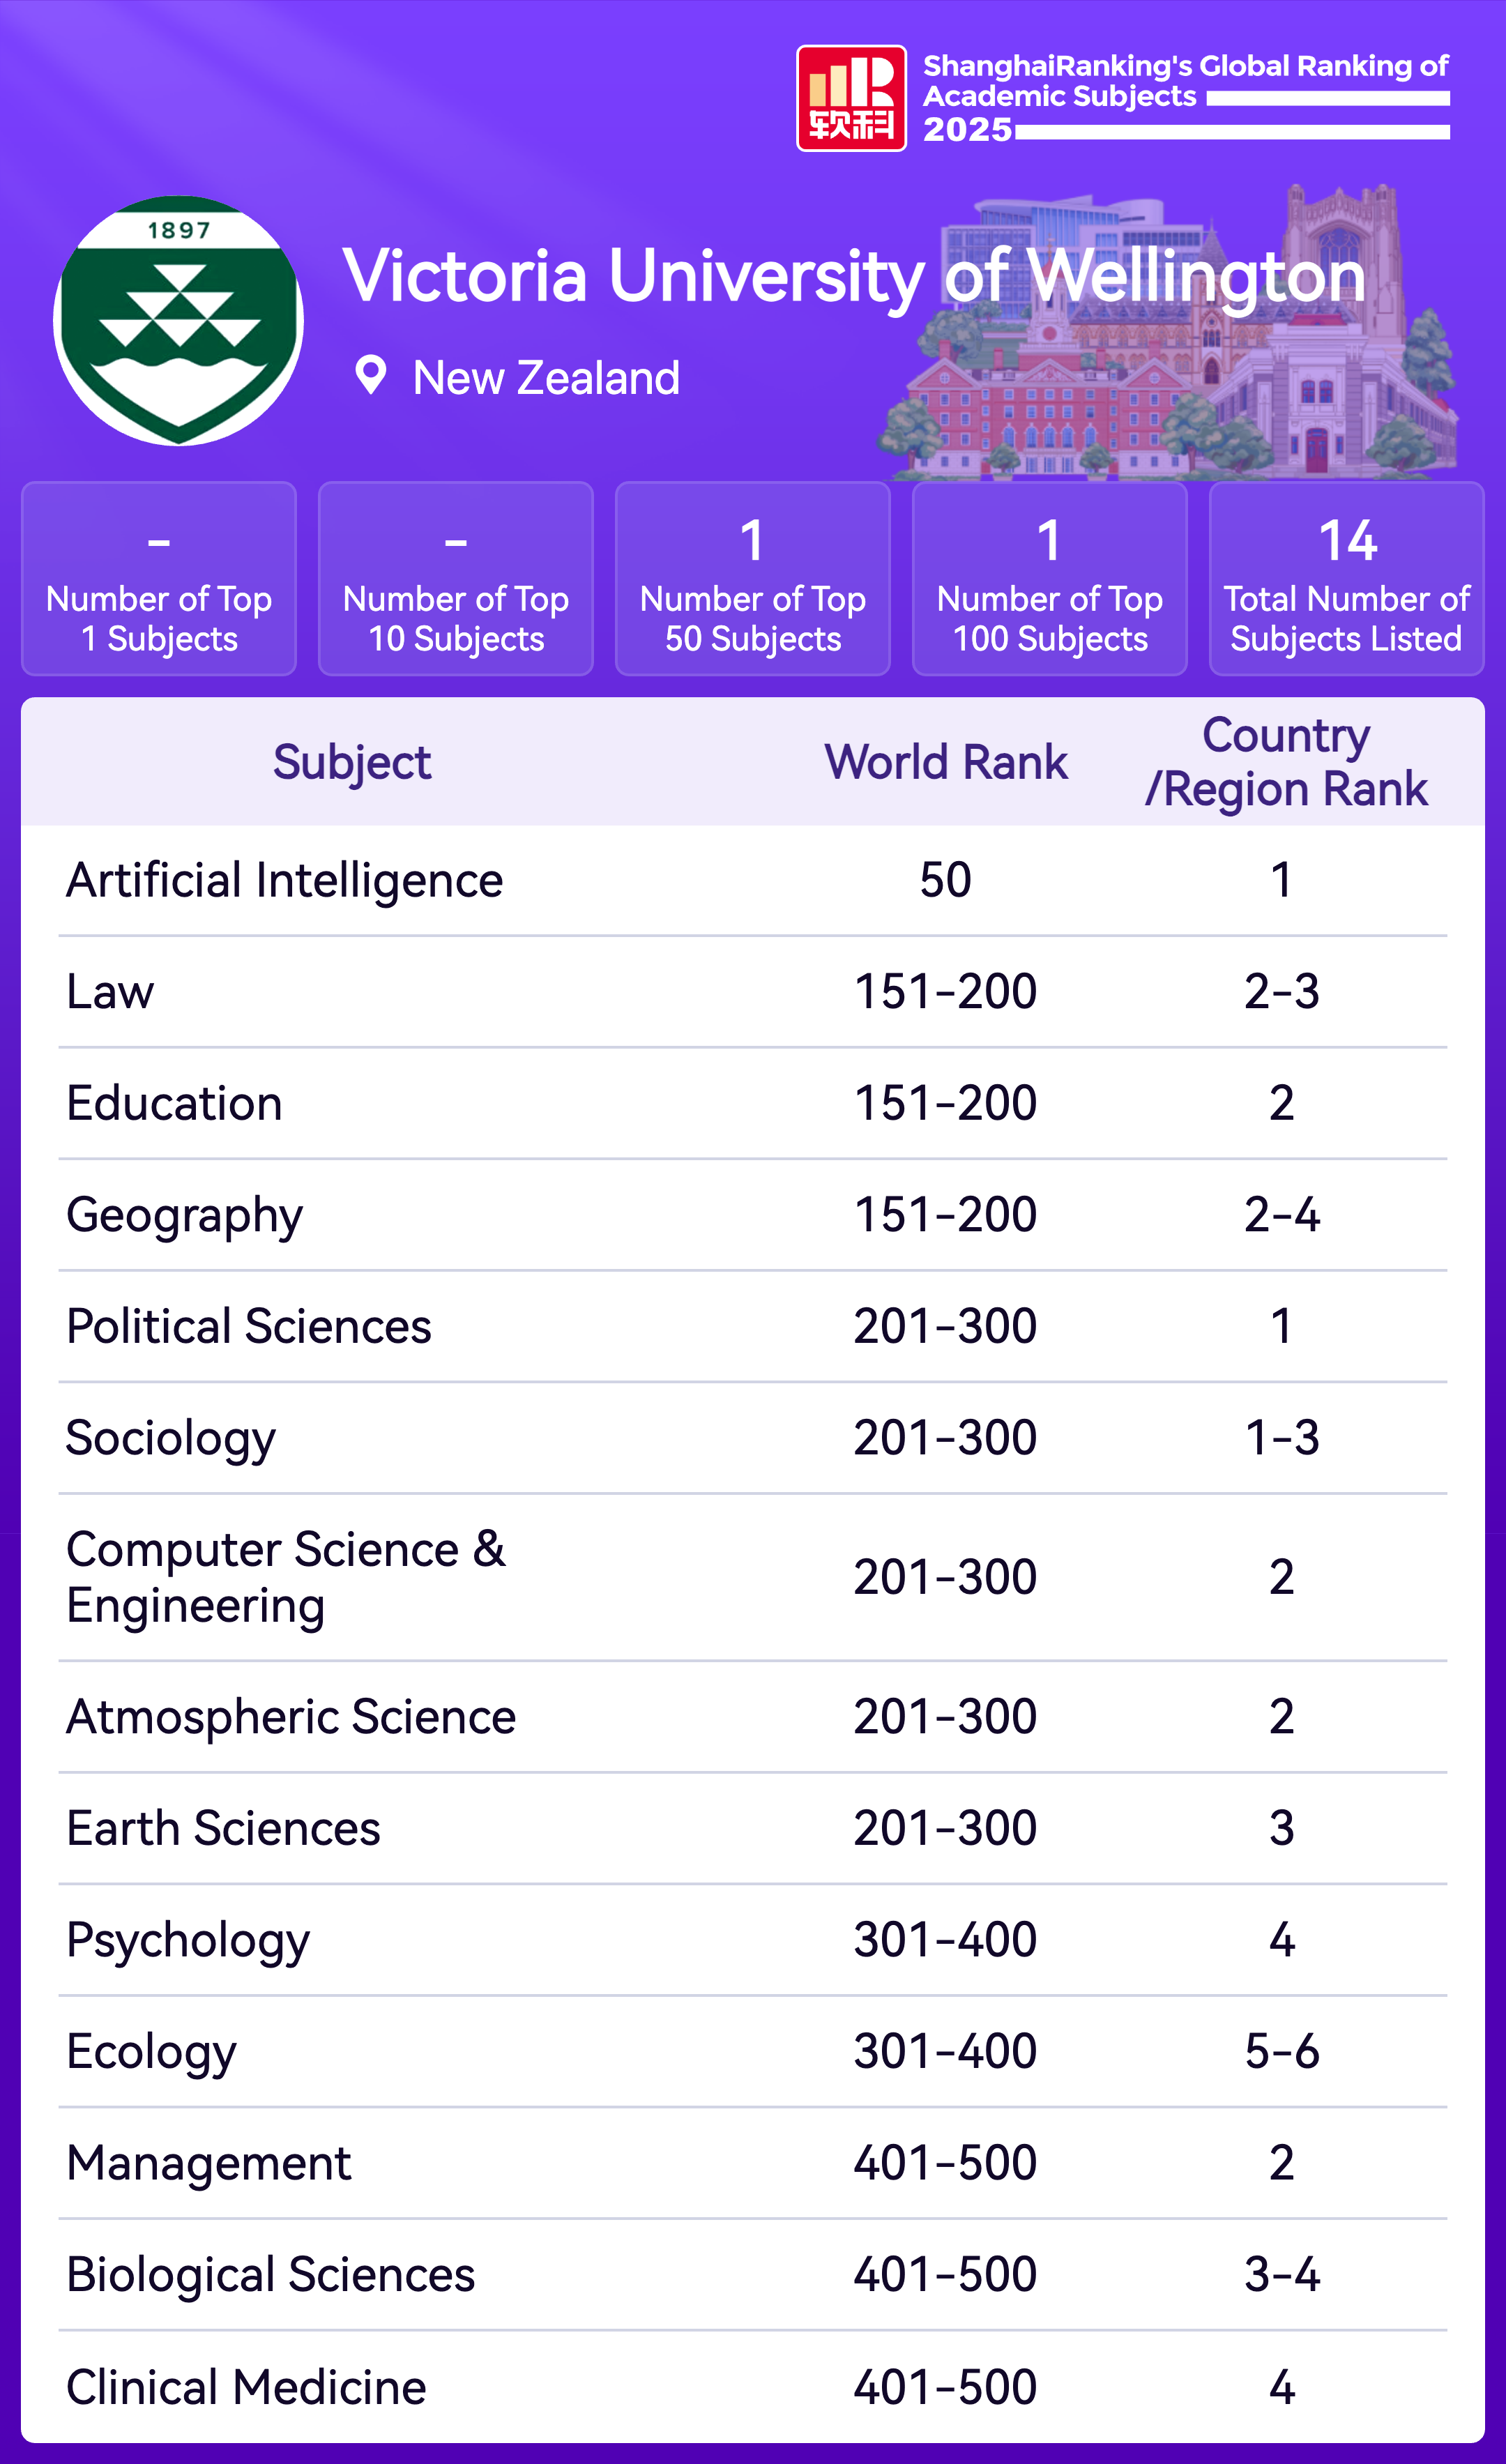Click the Victoria University green crest logo
The height and width of the screenshot is (2464, 1506).
coord(179,321)
